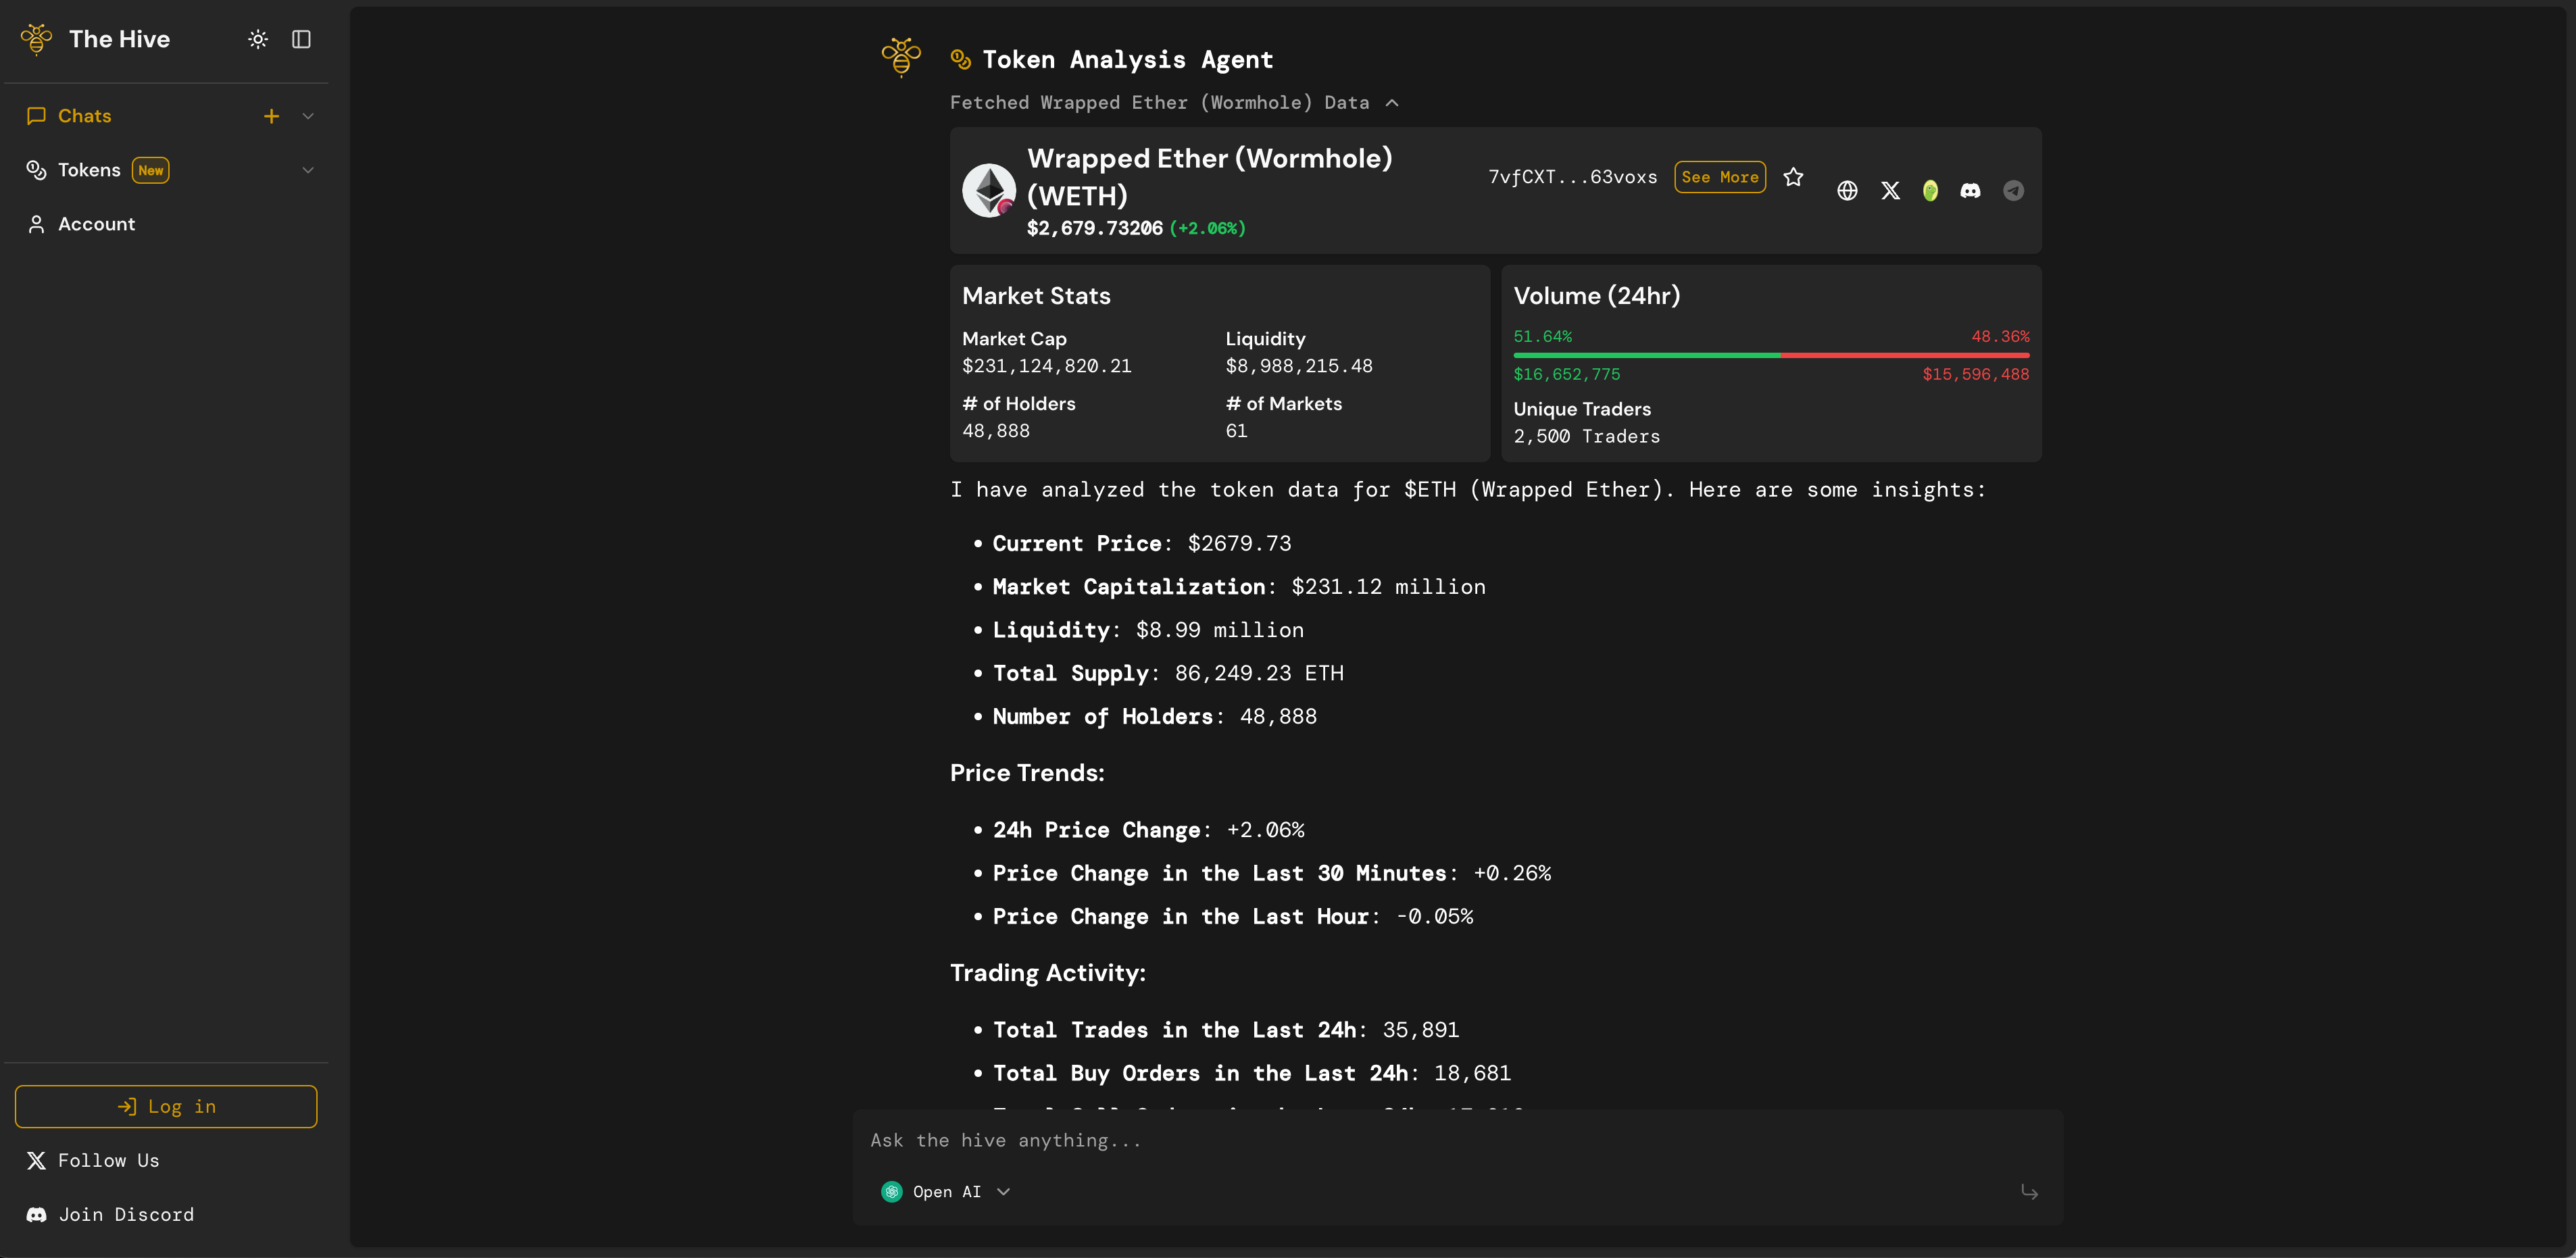Screen dimensions: 2576x1258
Task: Open the token's Discord icon
Action: coord(1970,191)
